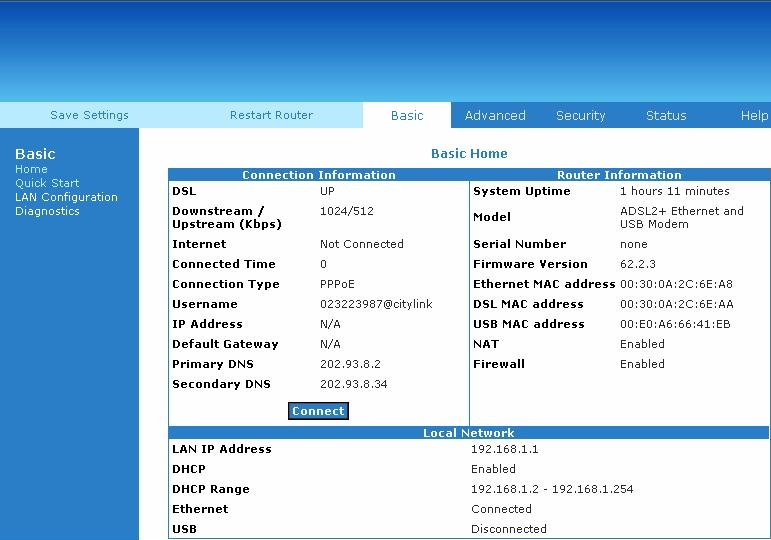This screenshot has height=540, width=771.
Task: Click firmware version 62.2.3
Action: click(638, 264)
